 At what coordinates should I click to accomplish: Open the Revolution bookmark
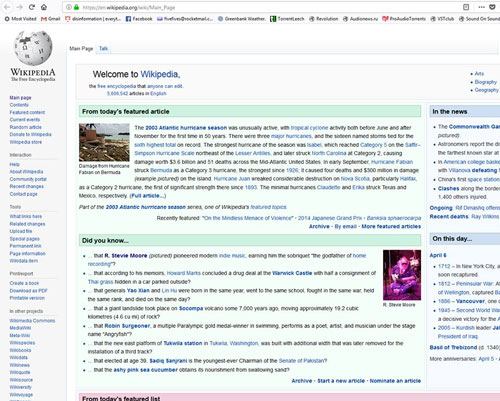[x=323, y=19]
